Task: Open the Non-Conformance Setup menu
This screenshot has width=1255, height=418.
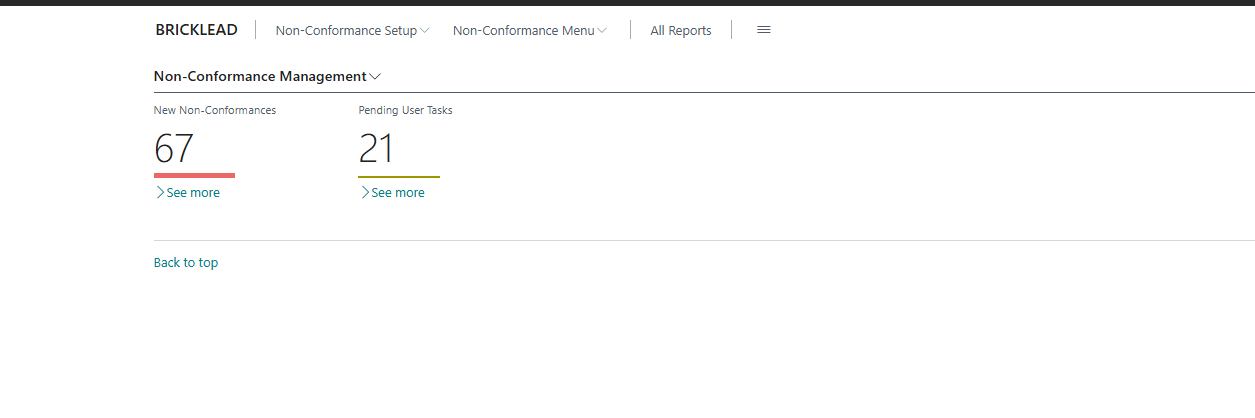Action: (x=346, y=31)
